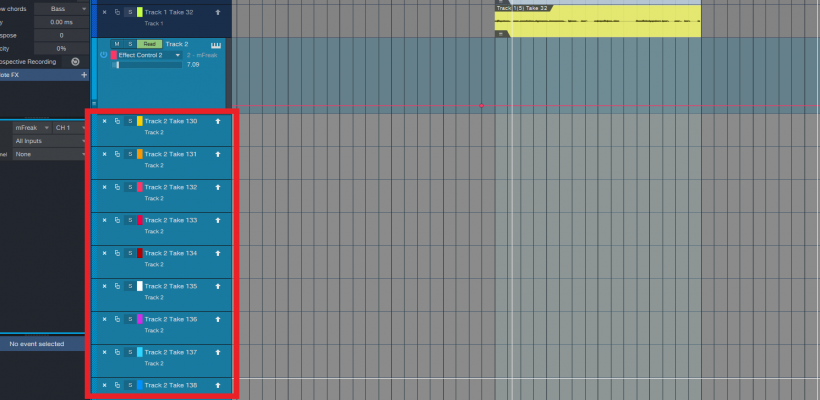This screenshot has height=400, width=820.
Task: Remove the Track 1 Take 32 layer
Action: pos(104,12)
